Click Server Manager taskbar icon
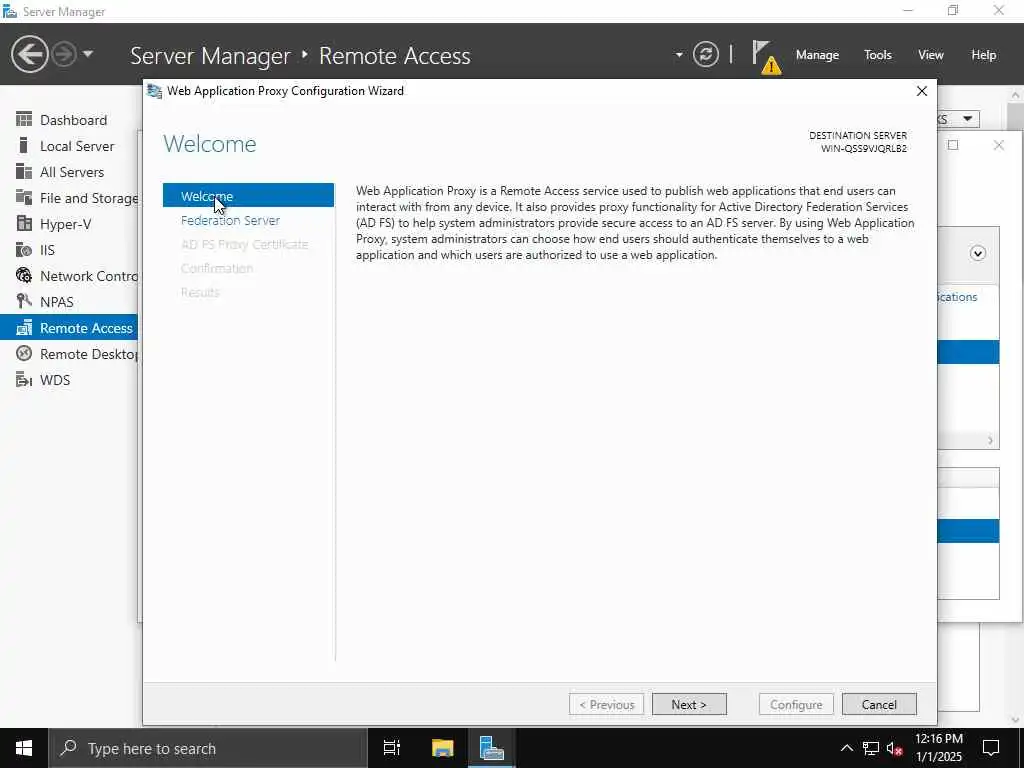 [492, 748]
